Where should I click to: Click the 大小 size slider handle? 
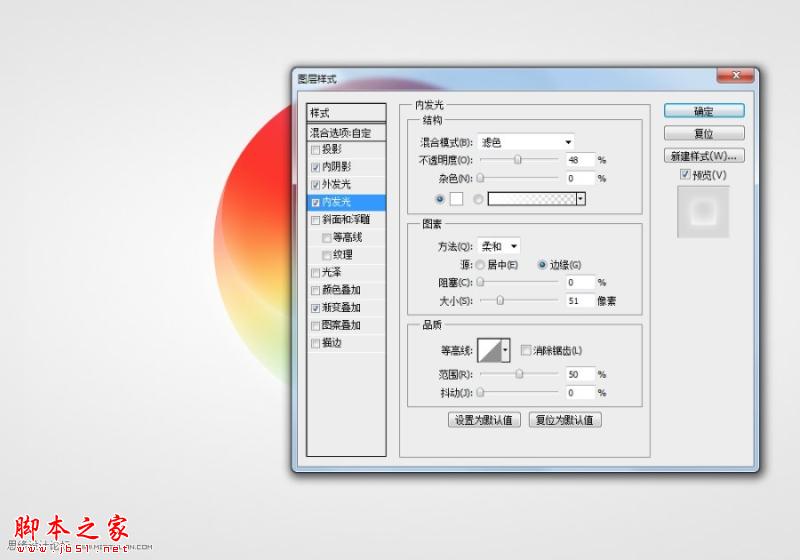coord(500,300)
